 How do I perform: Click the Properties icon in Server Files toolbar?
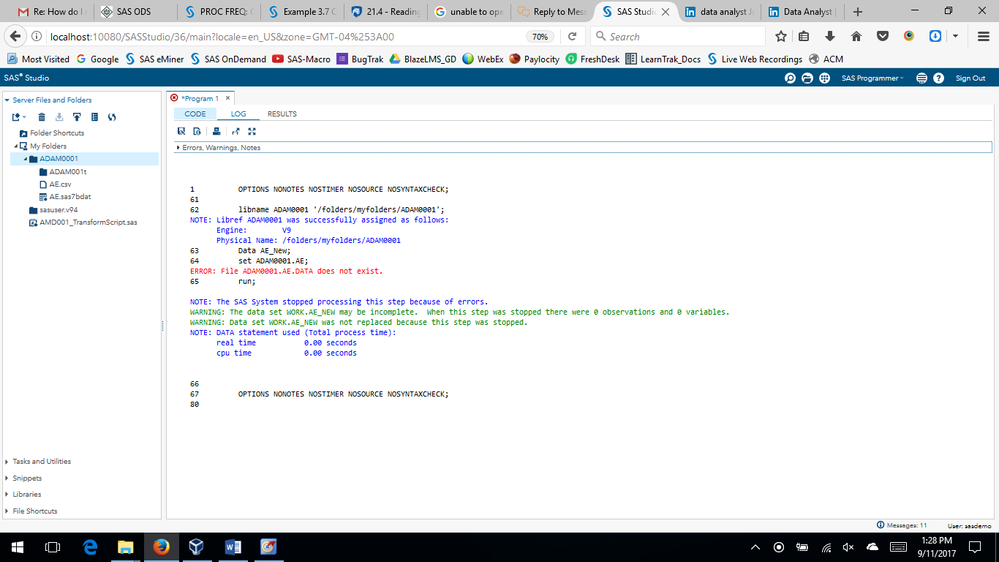coord(94,117)
